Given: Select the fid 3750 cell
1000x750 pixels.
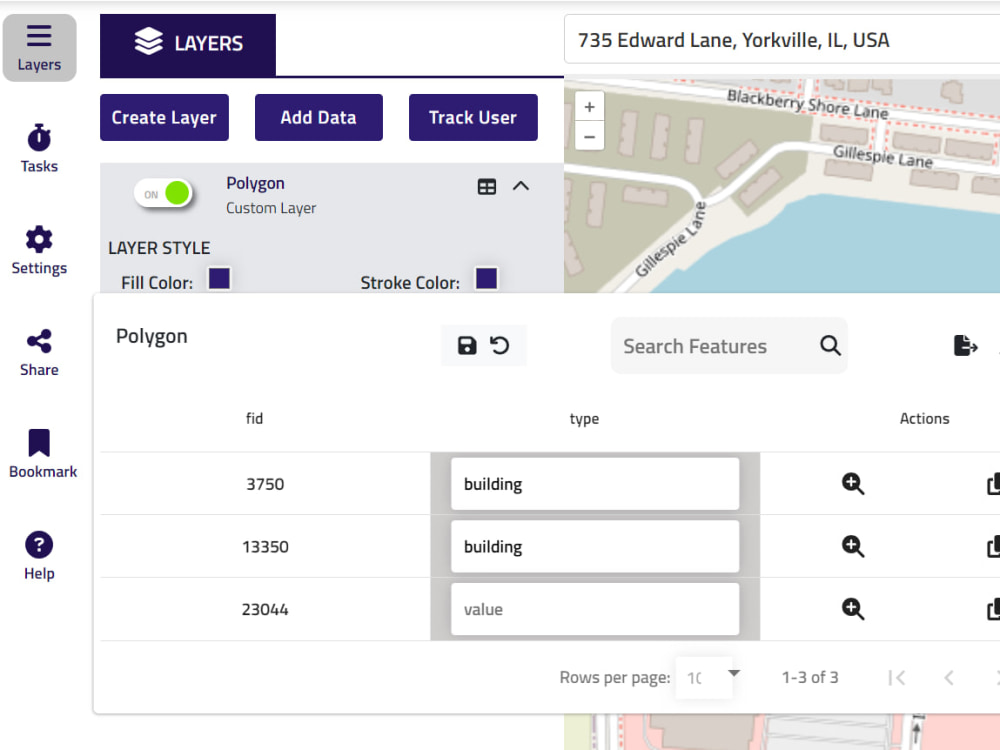Looking at the screenshot, I should pyautogui.click(x=265, y=484).
